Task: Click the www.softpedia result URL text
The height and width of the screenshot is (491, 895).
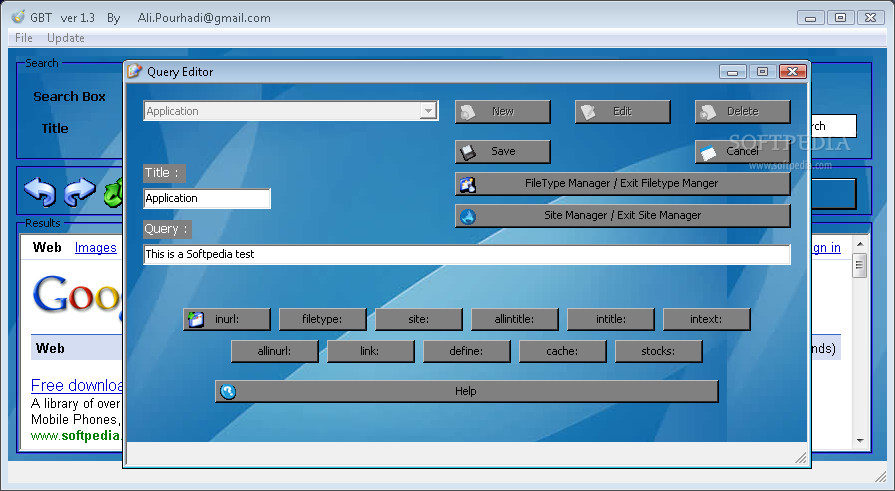Action: pyautogui.click(x=76, y=436)
